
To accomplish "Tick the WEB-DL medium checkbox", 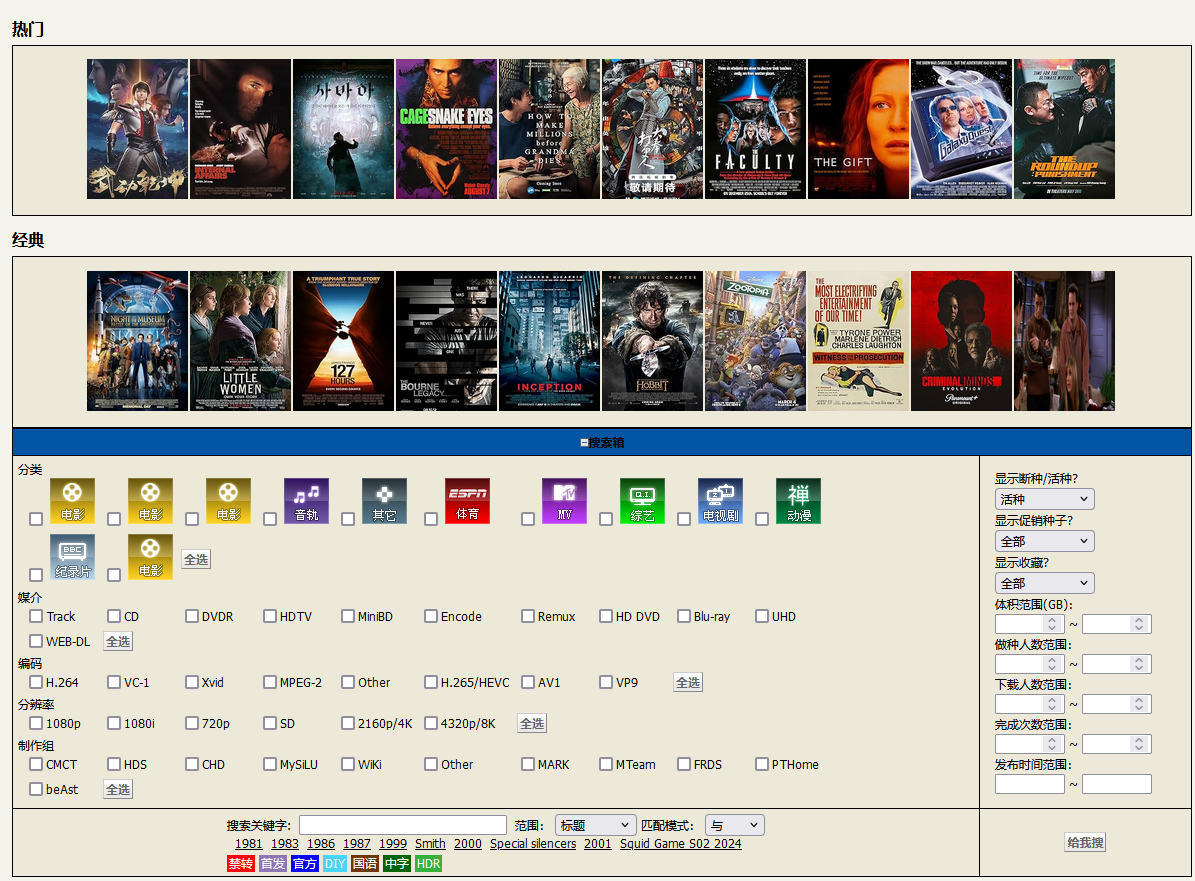I will [36, 641].
